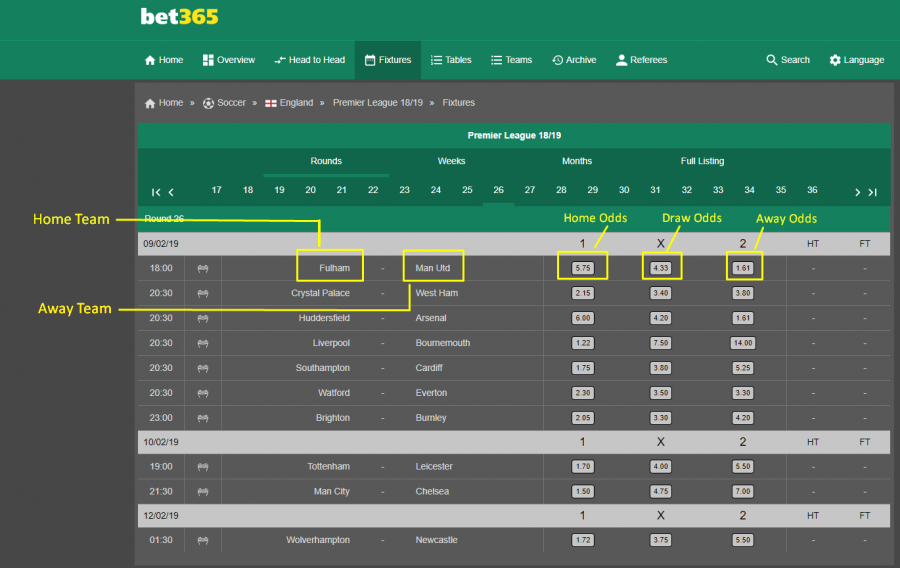
Task: Select round 17
Action: 216,190
